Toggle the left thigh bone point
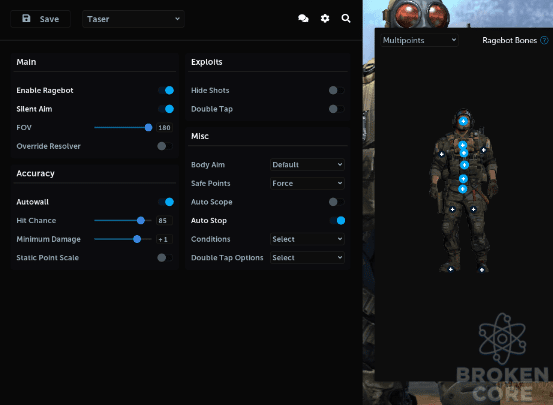 point(452,210)
